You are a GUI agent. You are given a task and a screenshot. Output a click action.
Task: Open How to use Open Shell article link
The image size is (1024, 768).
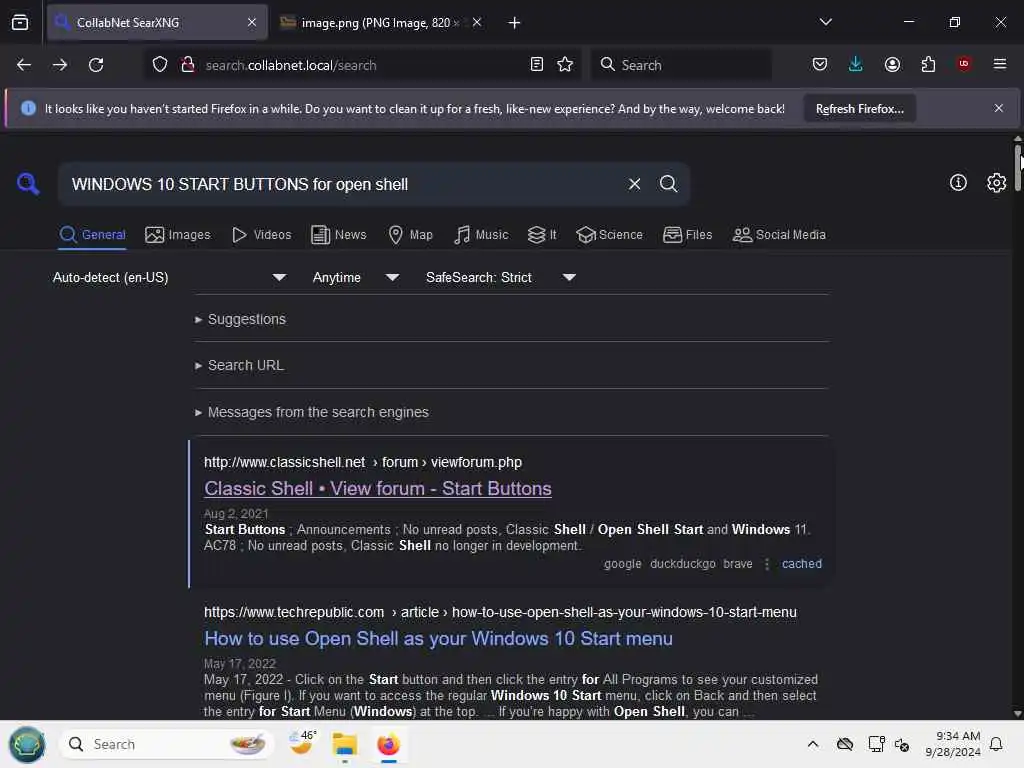pyautogui.click(x=438, y=639)
